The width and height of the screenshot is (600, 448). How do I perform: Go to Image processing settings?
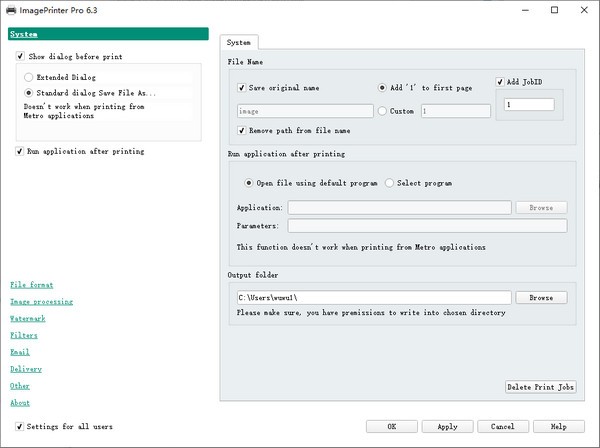coord(41,301)
